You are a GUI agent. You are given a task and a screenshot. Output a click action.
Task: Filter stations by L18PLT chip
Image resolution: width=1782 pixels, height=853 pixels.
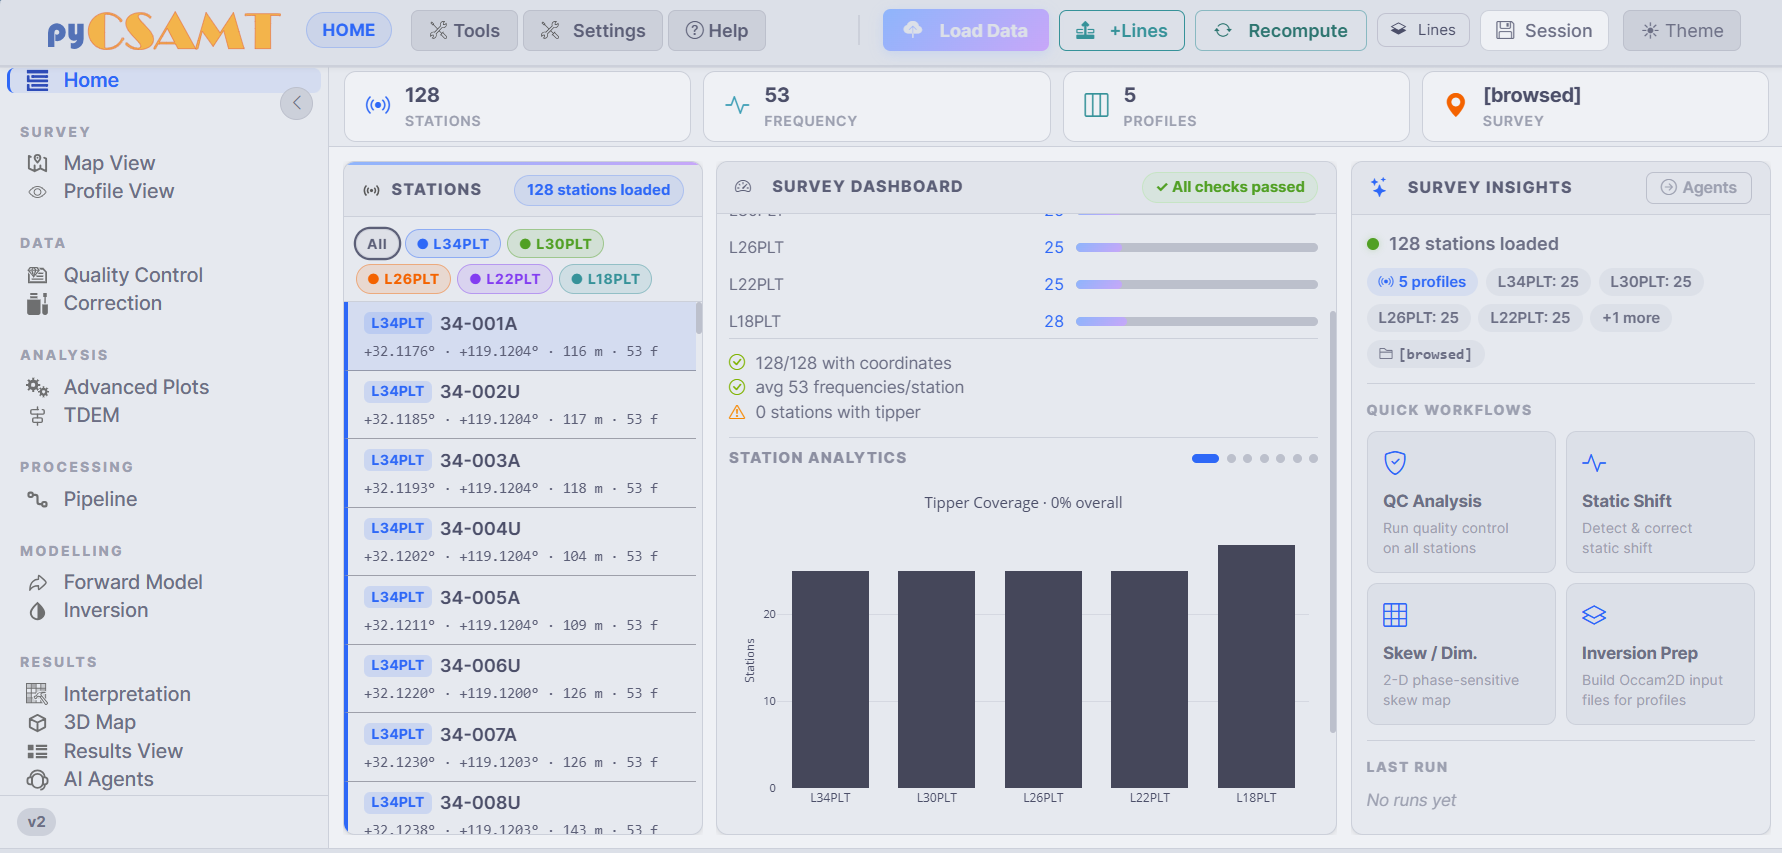point(605,279)
